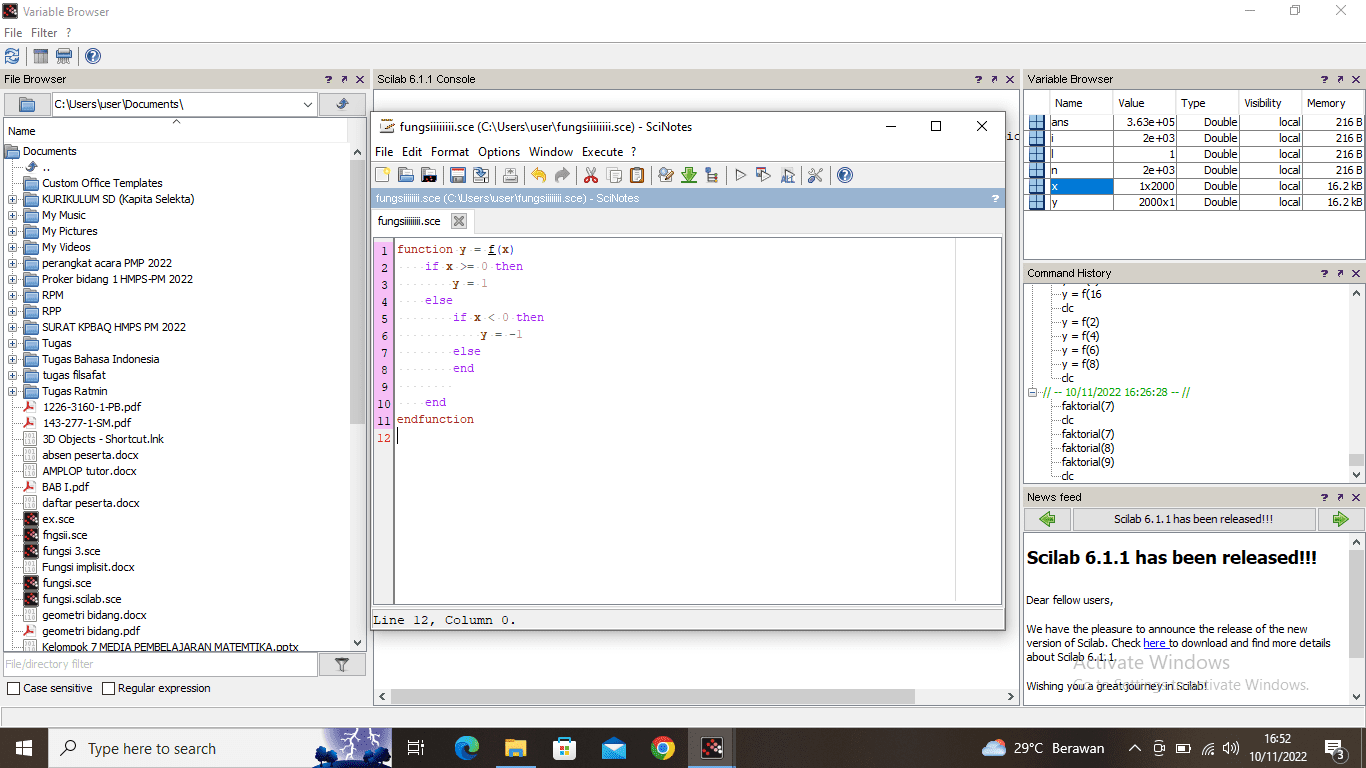Viewport: 1366px width, 768px height.
Task: Show next news item with right arrow
Action: tap(1340, 519)
